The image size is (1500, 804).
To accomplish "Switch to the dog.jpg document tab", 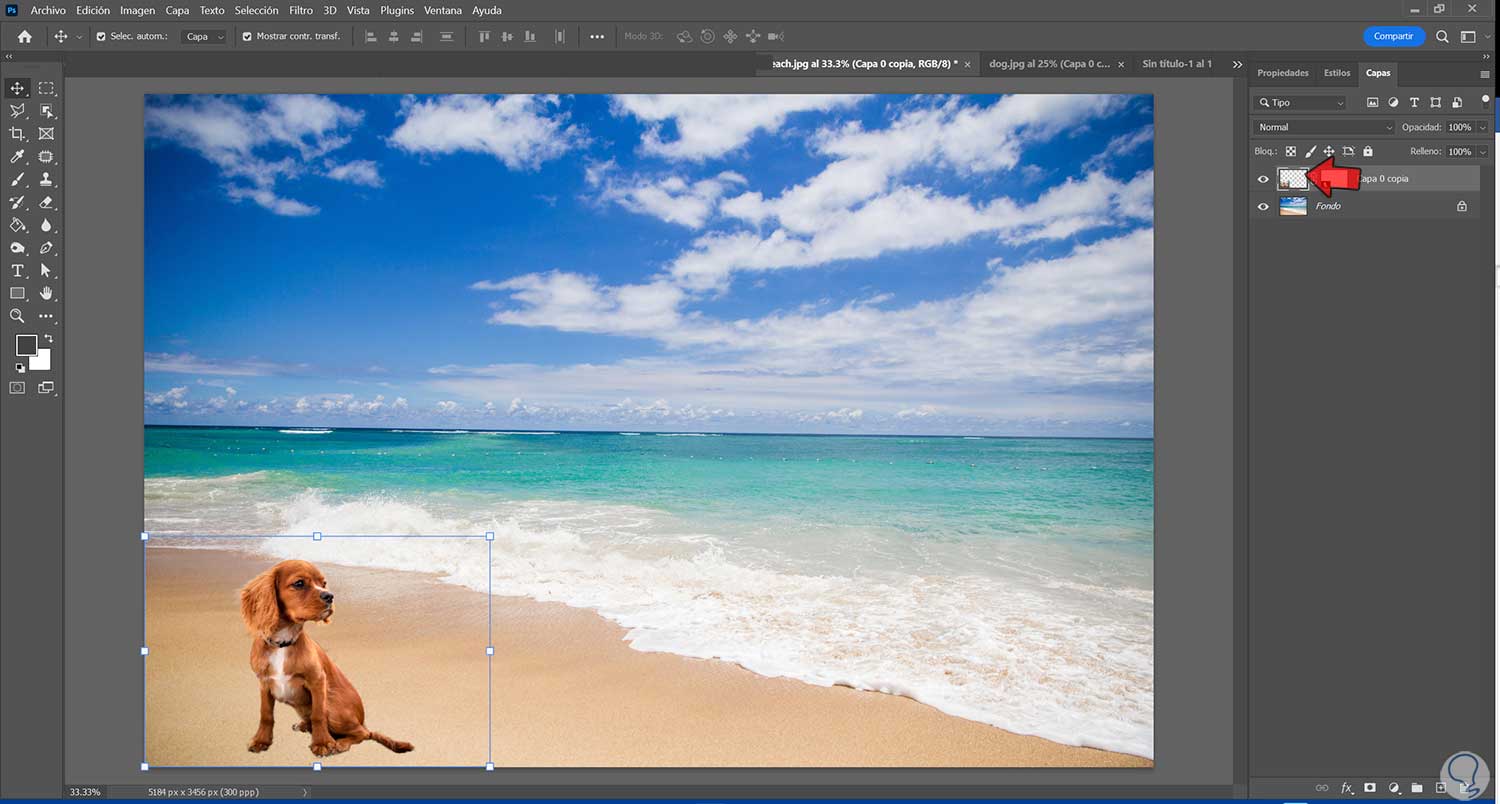I will [1049, 64].
